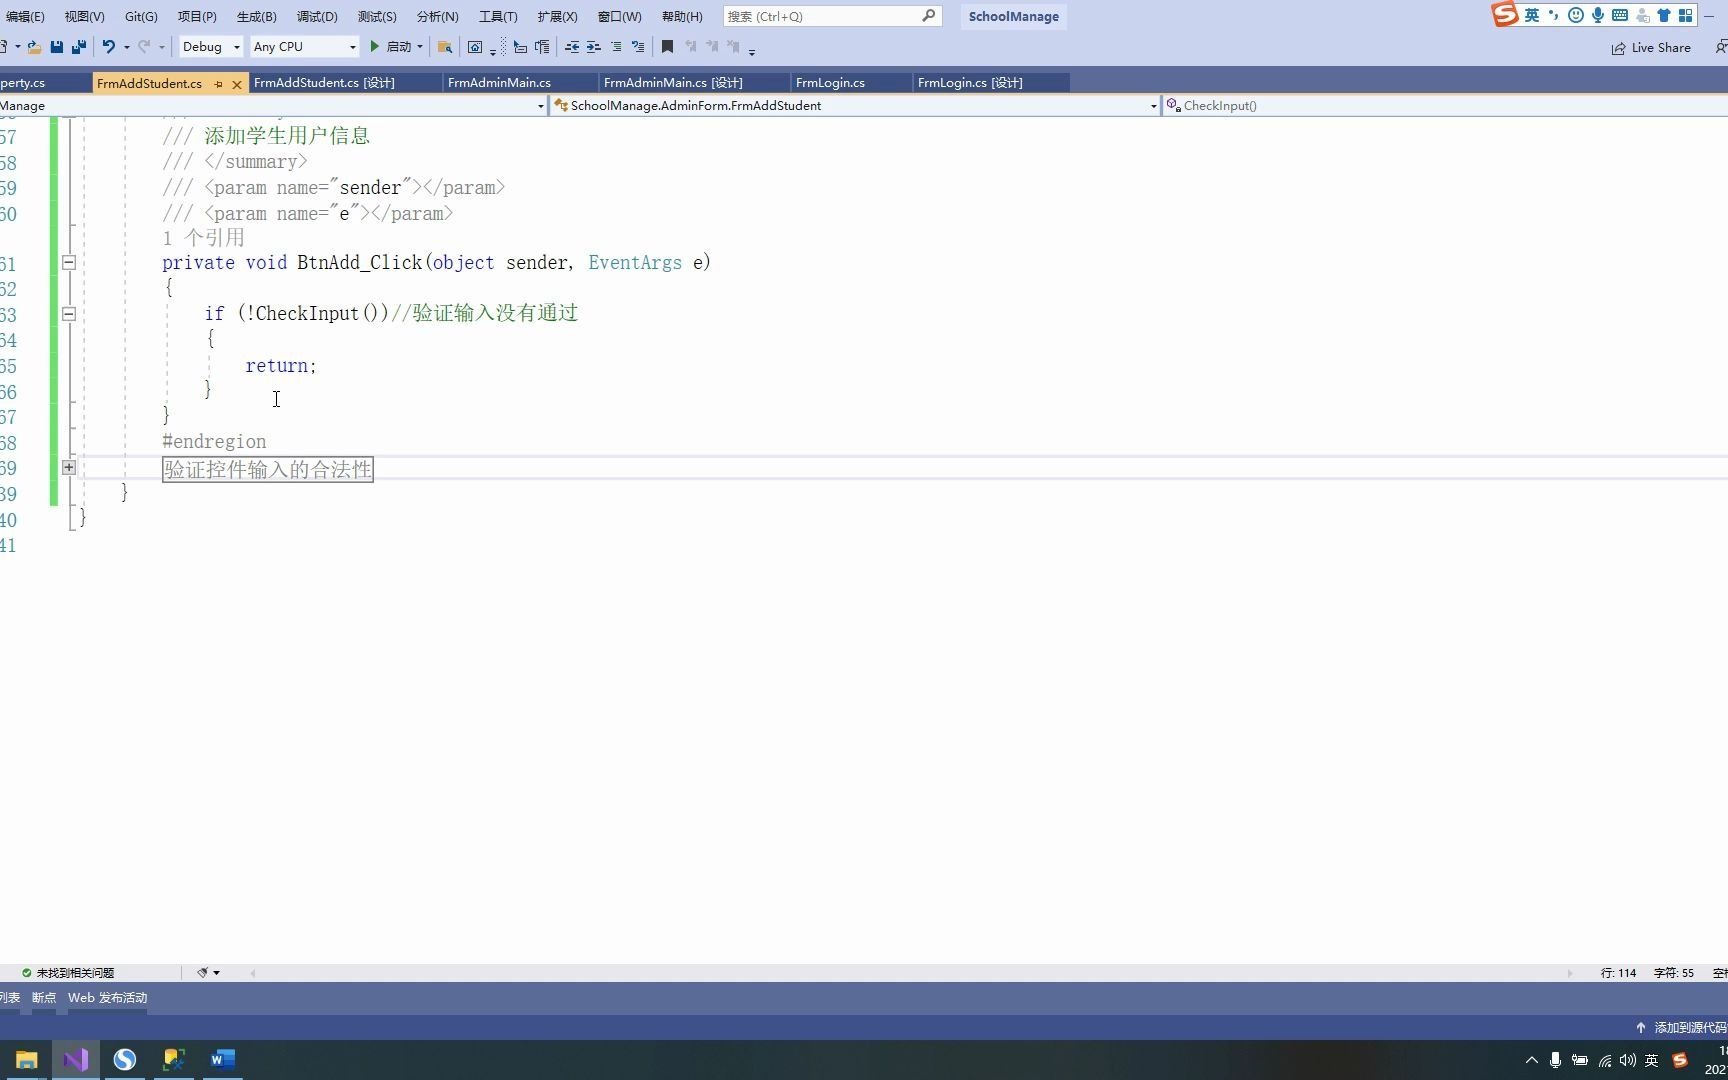Save all files with the multi-save icon

pyautogui.click(x=79, y=47)
